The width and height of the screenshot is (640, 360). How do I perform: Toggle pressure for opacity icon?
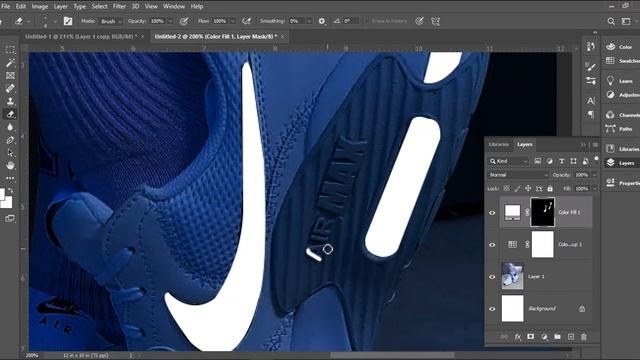184,21
